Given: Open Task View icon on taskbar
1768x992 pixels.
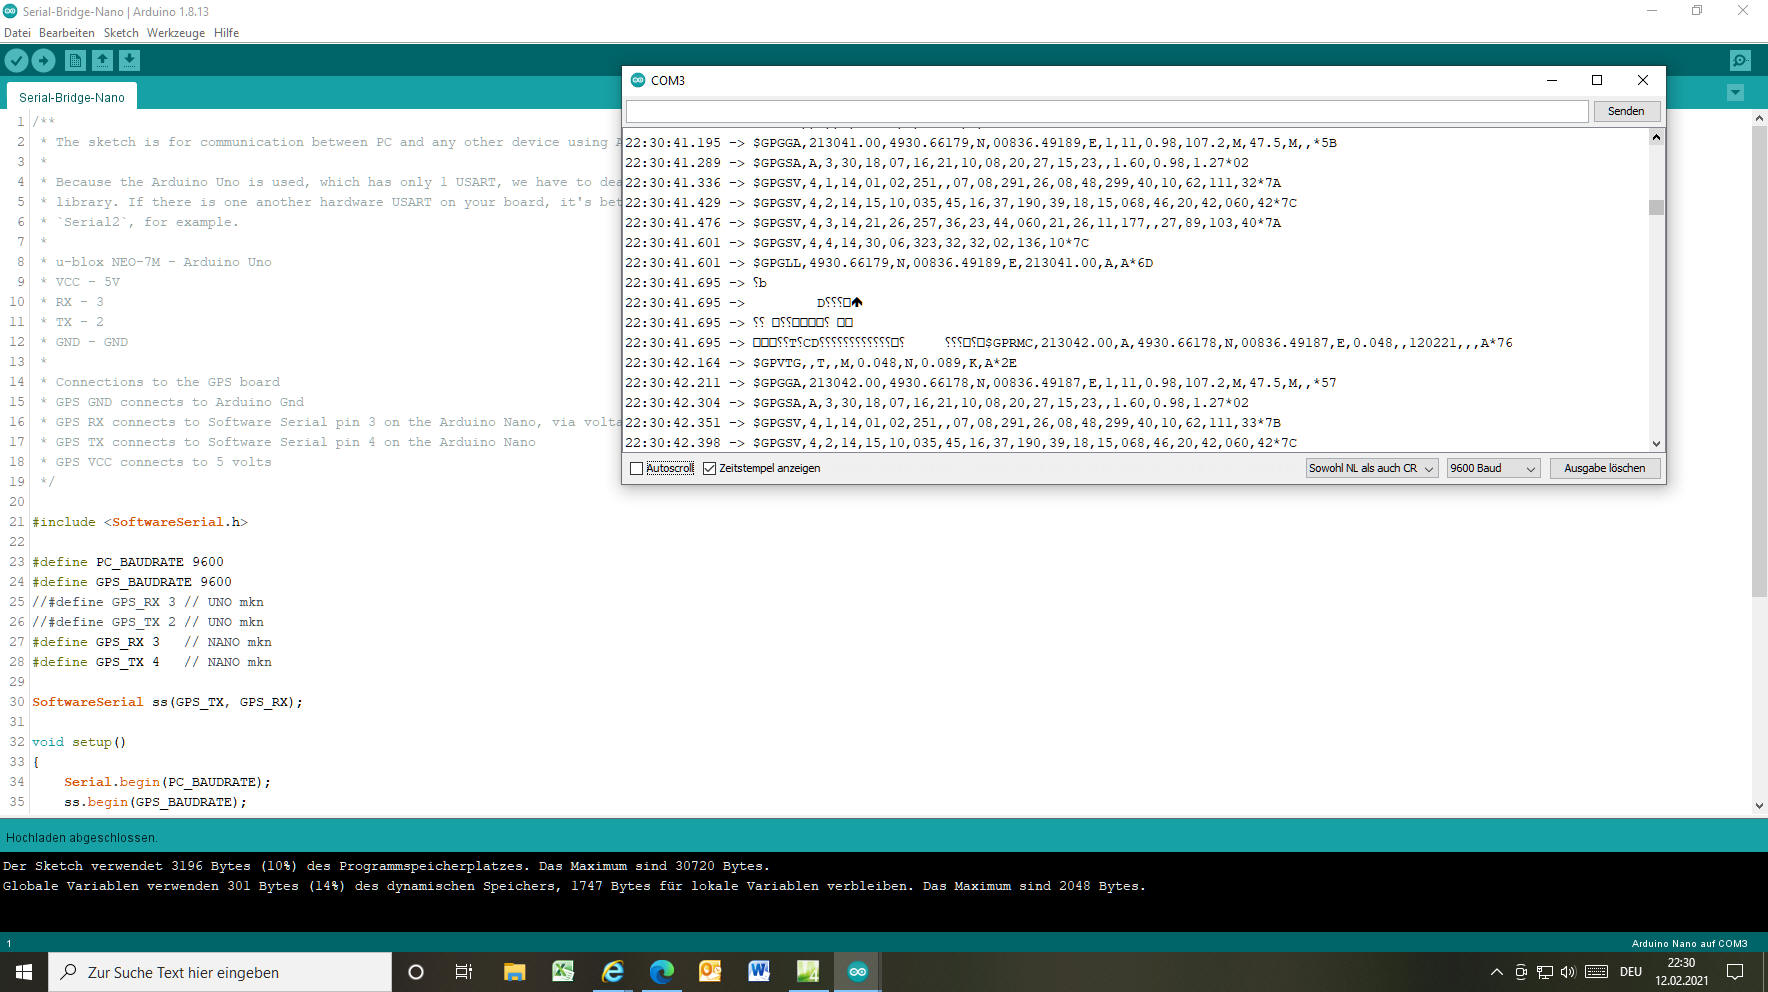Looking at the screenshot, I should [464, 972].
